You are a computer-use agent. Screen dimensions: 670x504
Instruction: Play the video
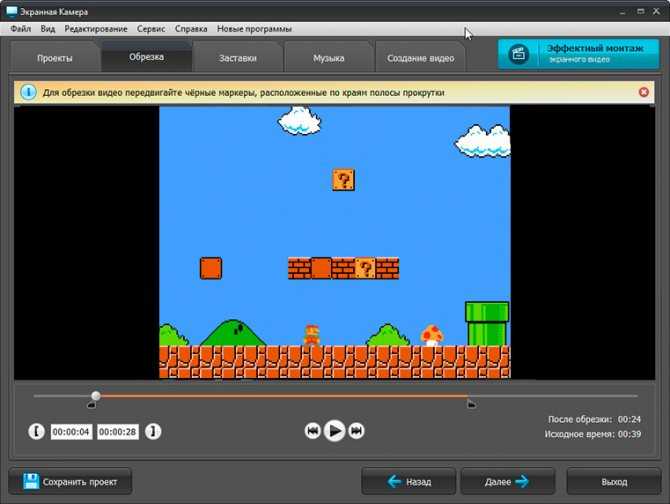[x=334, y=431]
